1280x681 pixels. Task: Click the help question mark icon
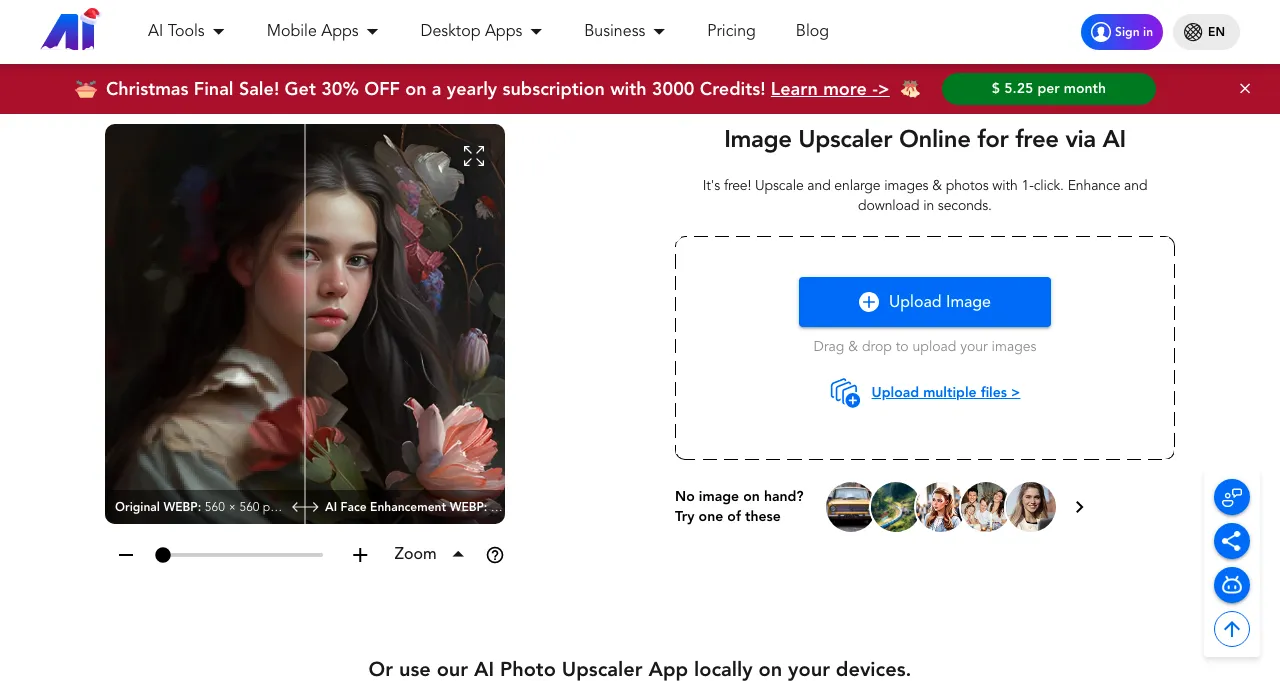click(495, 555)
